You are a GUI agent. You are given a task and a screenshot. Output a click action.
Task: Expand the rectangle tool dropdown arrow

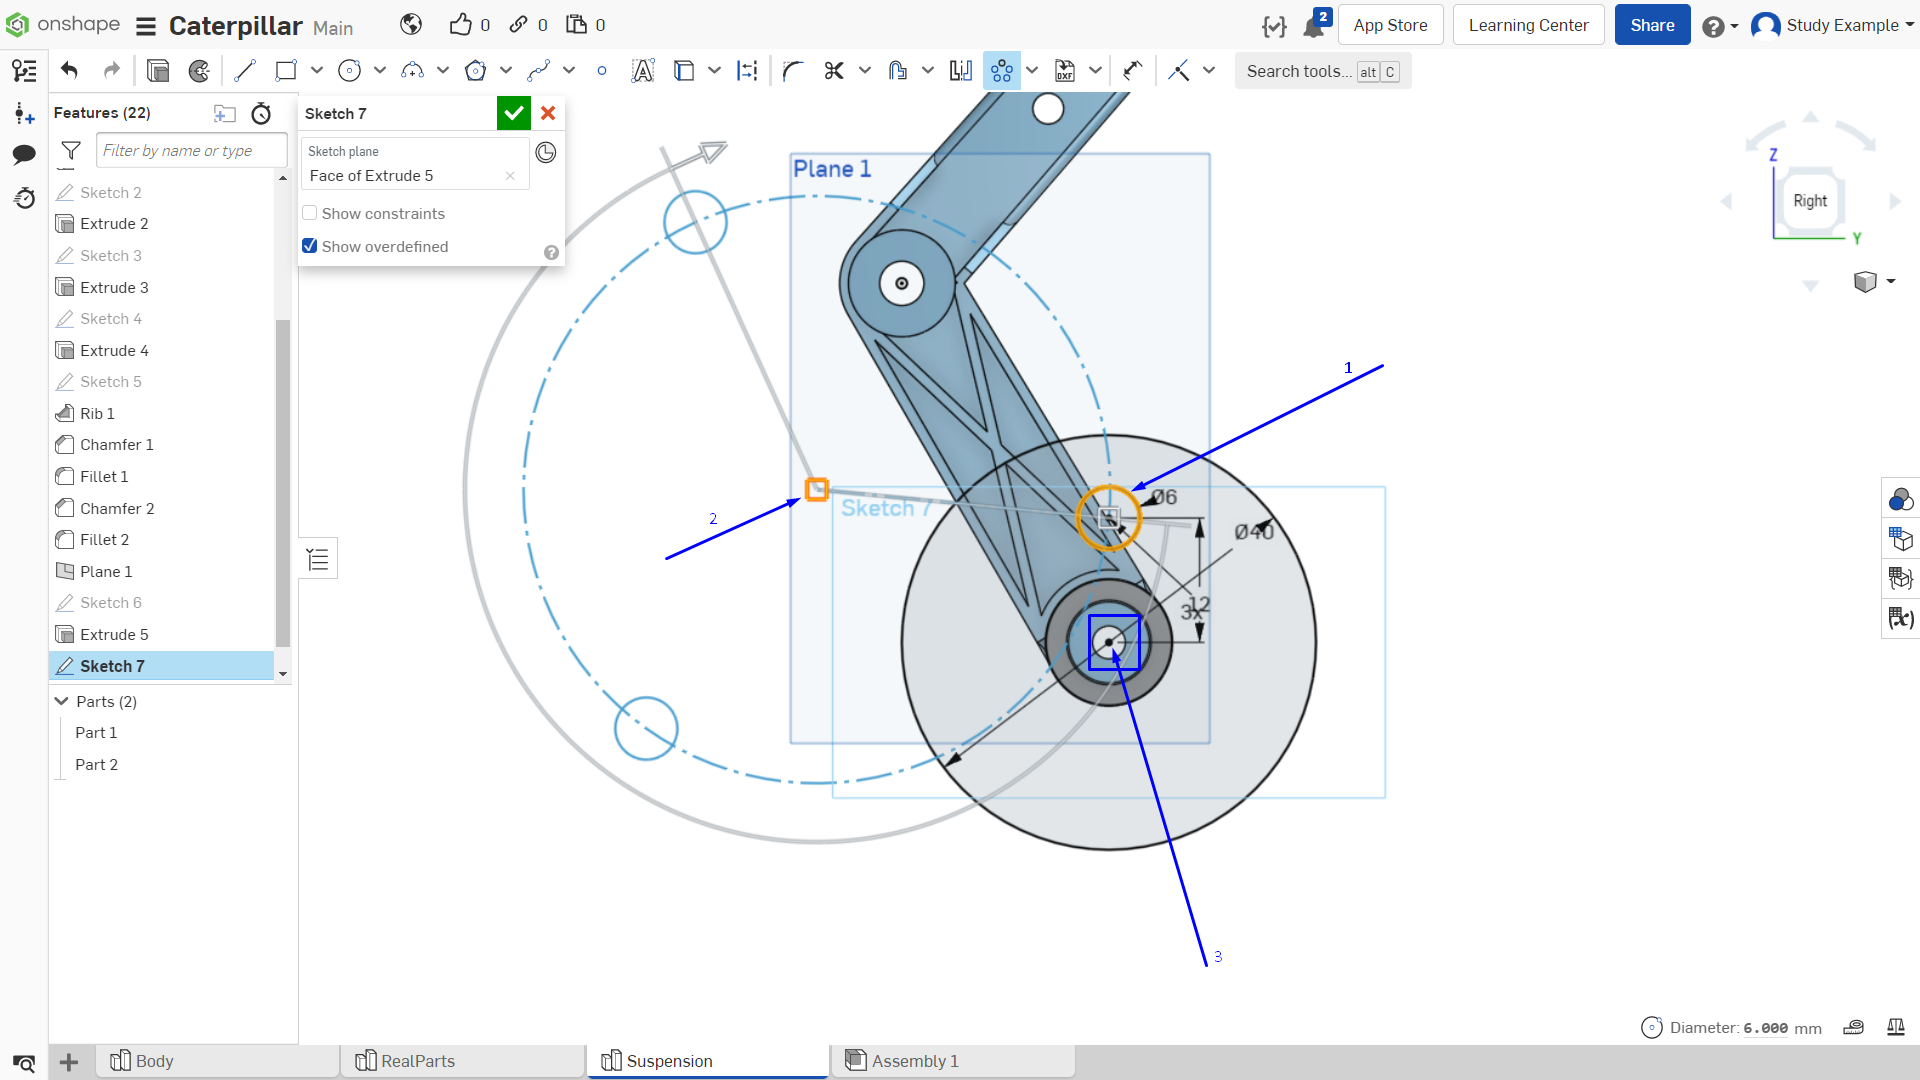coord(317,71)
